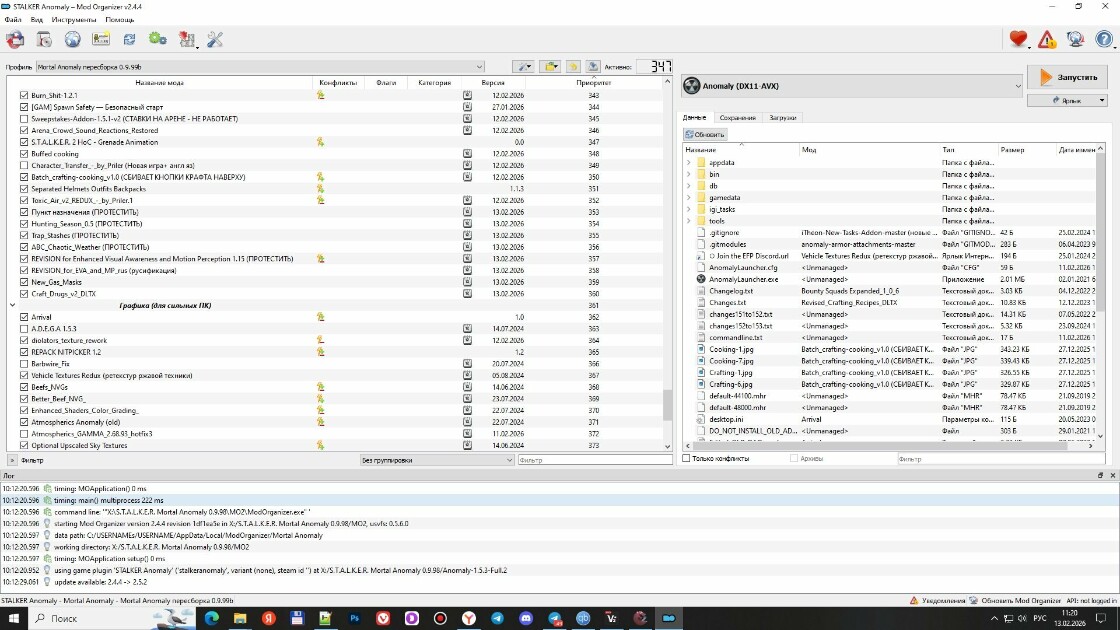Click the help question mark icon
Screen dimensions: 1120x630
tap(1104, 39)
